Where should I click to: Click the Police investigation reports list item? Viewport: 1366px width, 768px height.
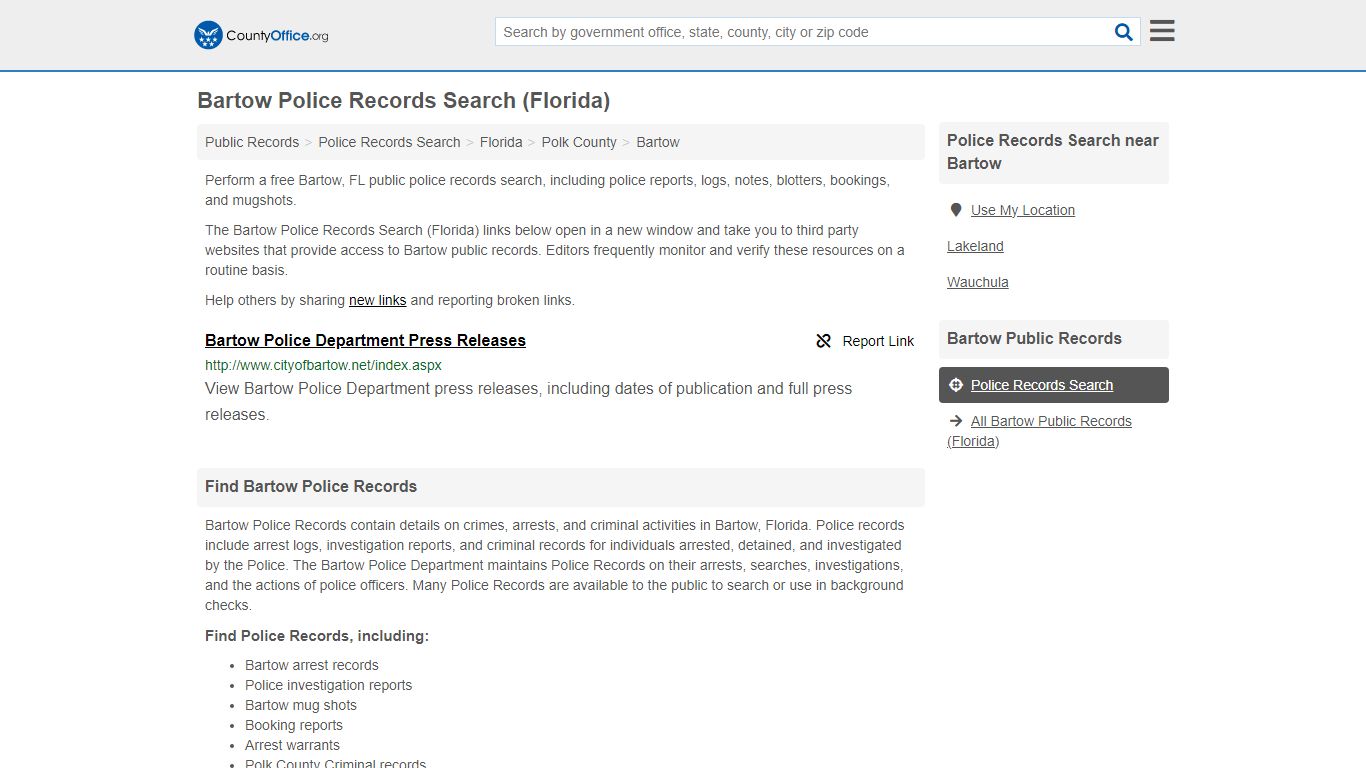point(328,685)
